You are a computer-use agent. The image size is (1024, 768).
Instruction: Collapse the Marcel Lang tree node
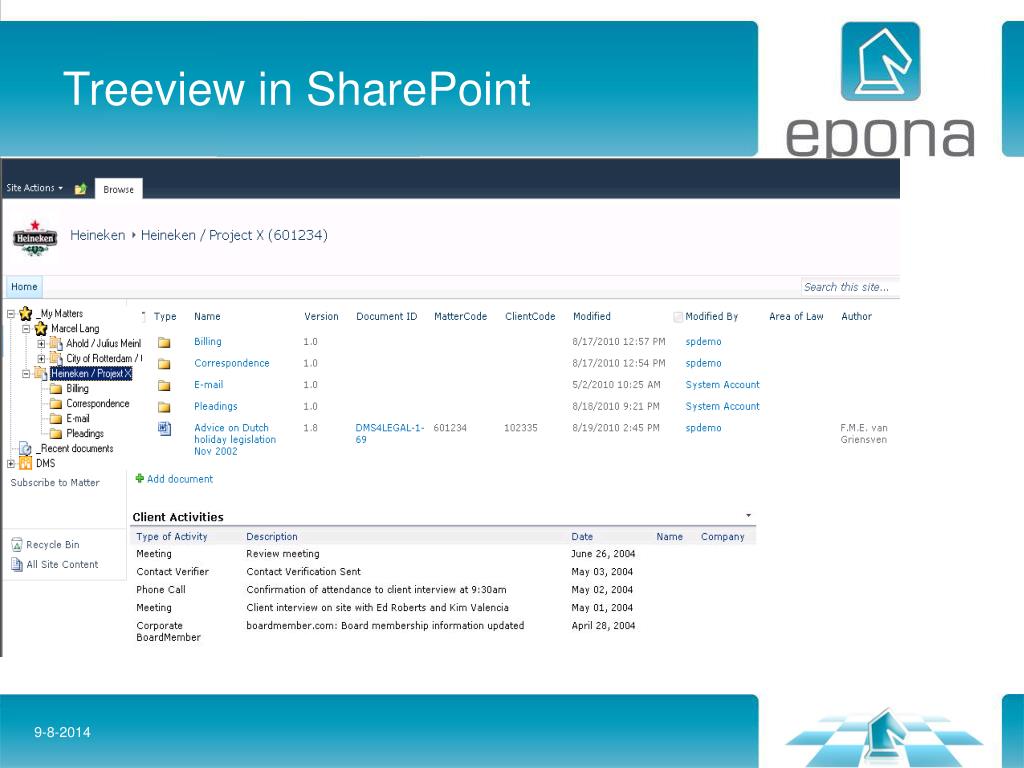[x=25, y=329]
